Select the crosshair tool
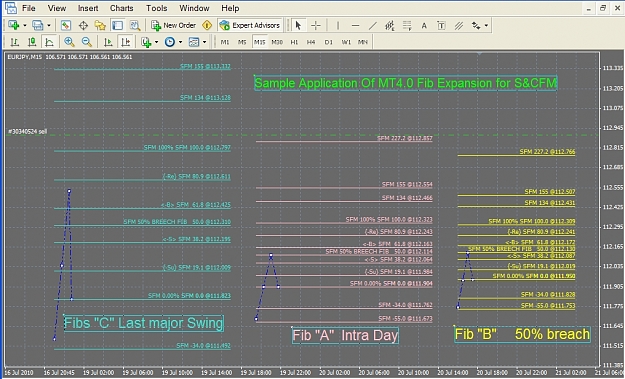 315,26
